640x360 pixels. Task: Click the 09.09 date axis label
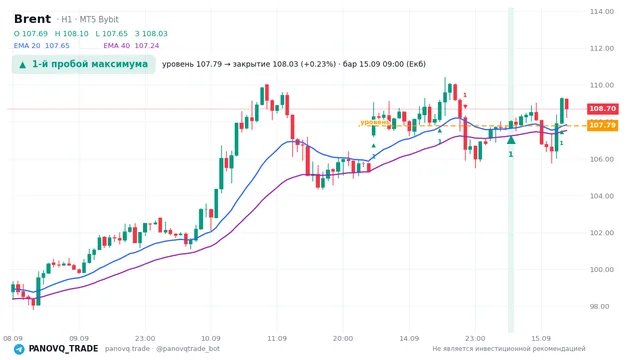[x=79, y=338]
